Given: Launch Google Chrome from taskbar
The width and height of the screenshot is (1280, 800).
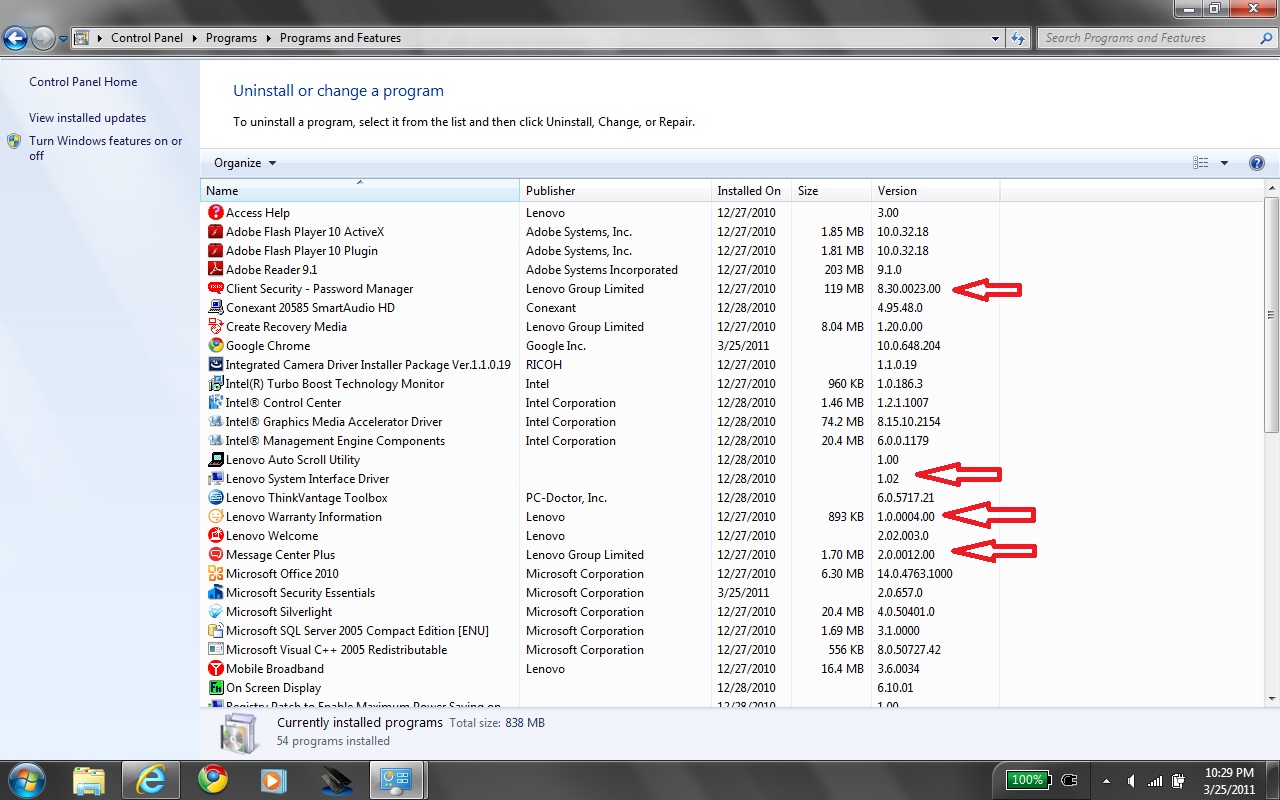Looking at the screenshot, I should point(212,780).
